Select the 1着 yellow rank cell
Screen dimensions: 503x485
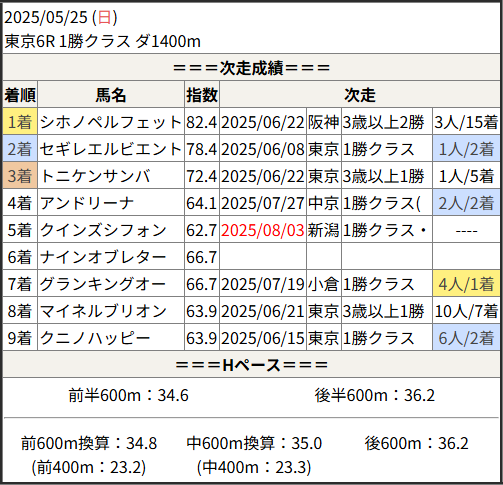(20, 121)
